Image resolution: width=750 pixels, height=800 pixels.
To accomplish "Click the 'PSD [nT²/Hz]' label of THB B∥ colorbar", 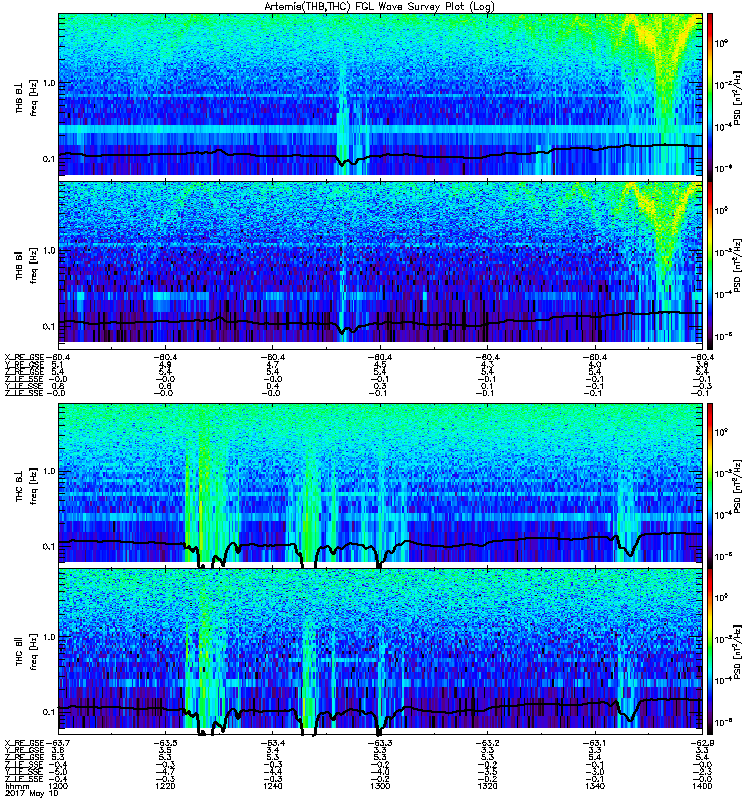I will (x=739, y=265).
